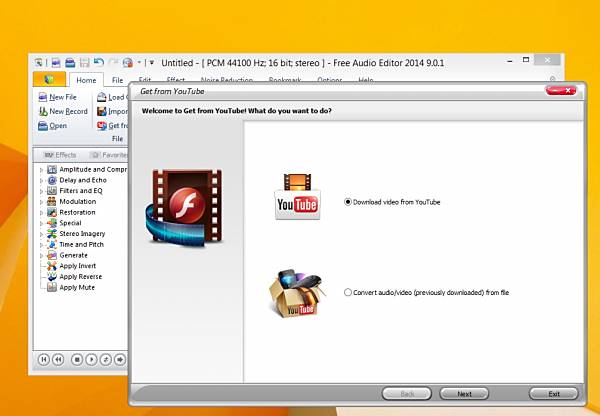Screen dimensions: 600x416
Task: Open the File ribbon tab
Action: pos(117,80)
